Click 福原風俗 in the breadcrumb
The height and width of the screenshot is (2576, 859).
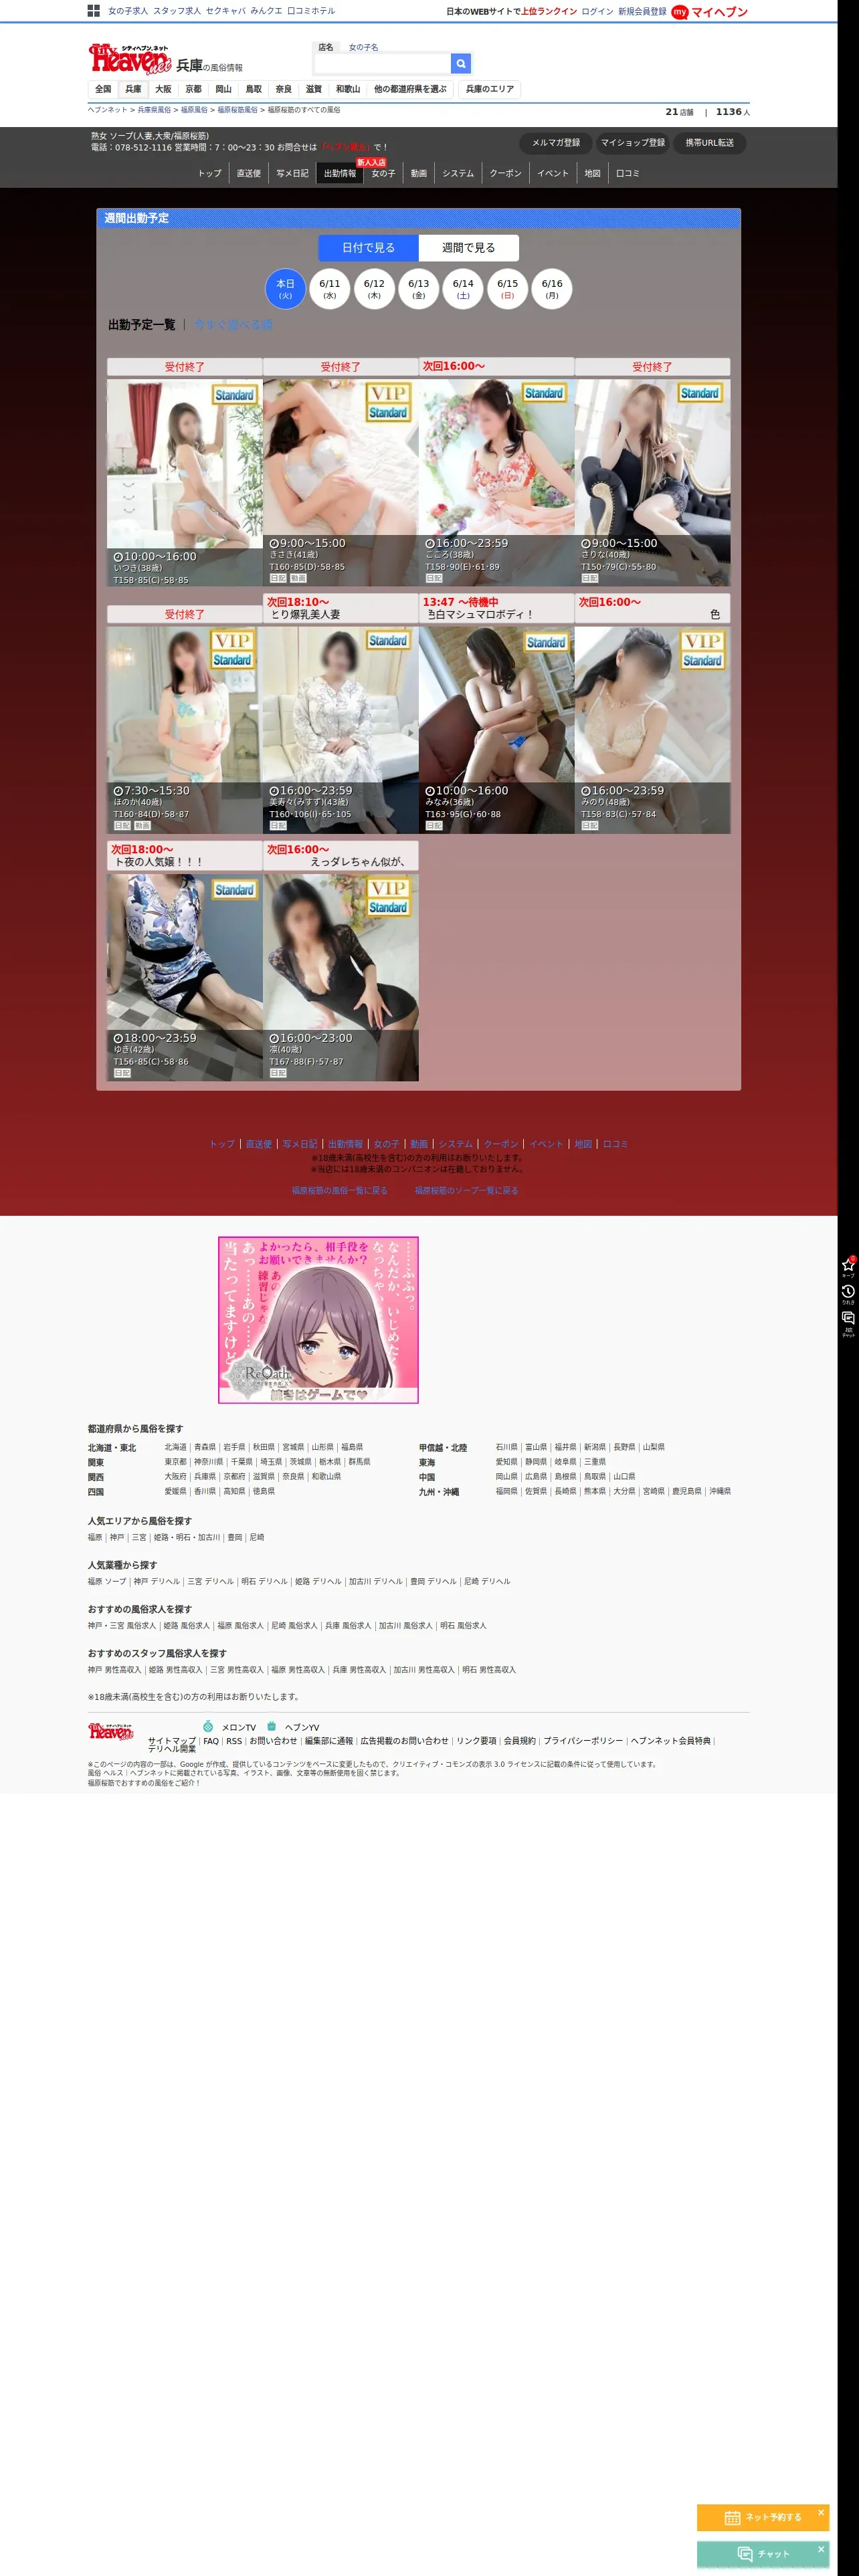coord(194,110)
